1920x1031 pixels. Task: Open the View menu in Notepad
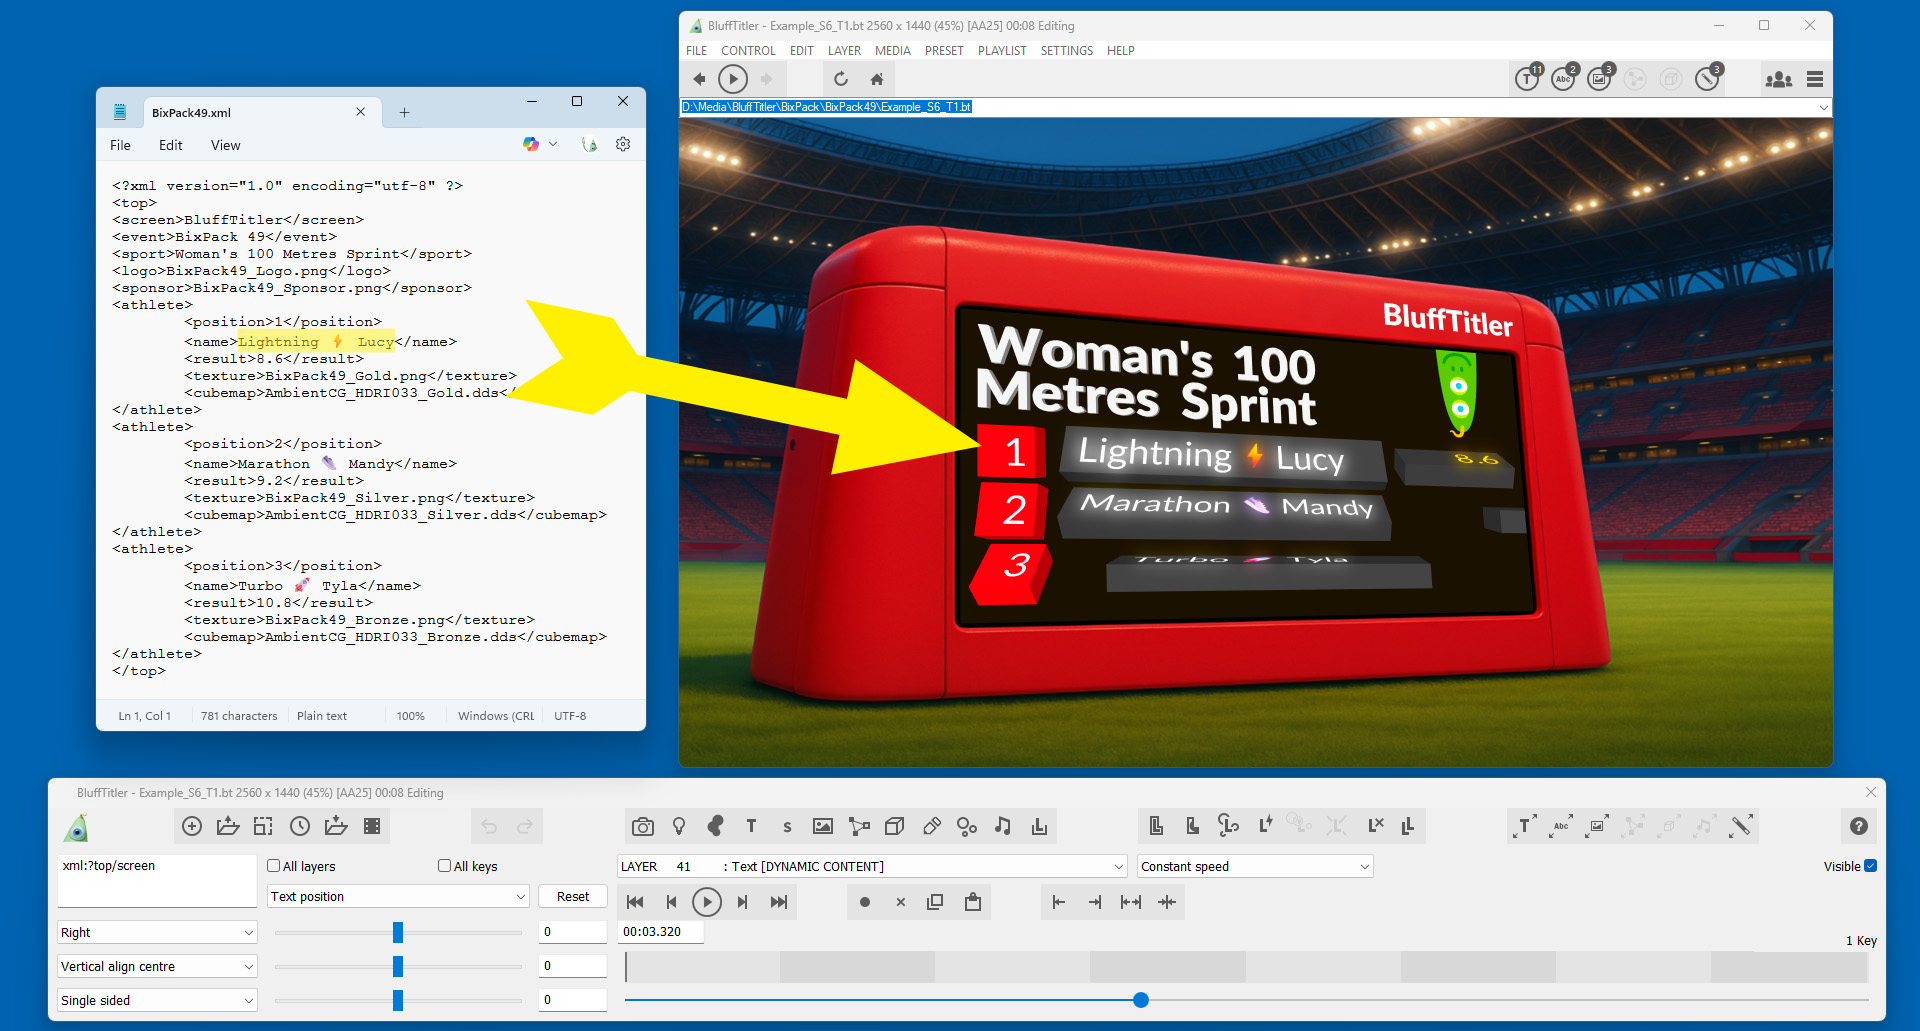click(x=225, y=145)
